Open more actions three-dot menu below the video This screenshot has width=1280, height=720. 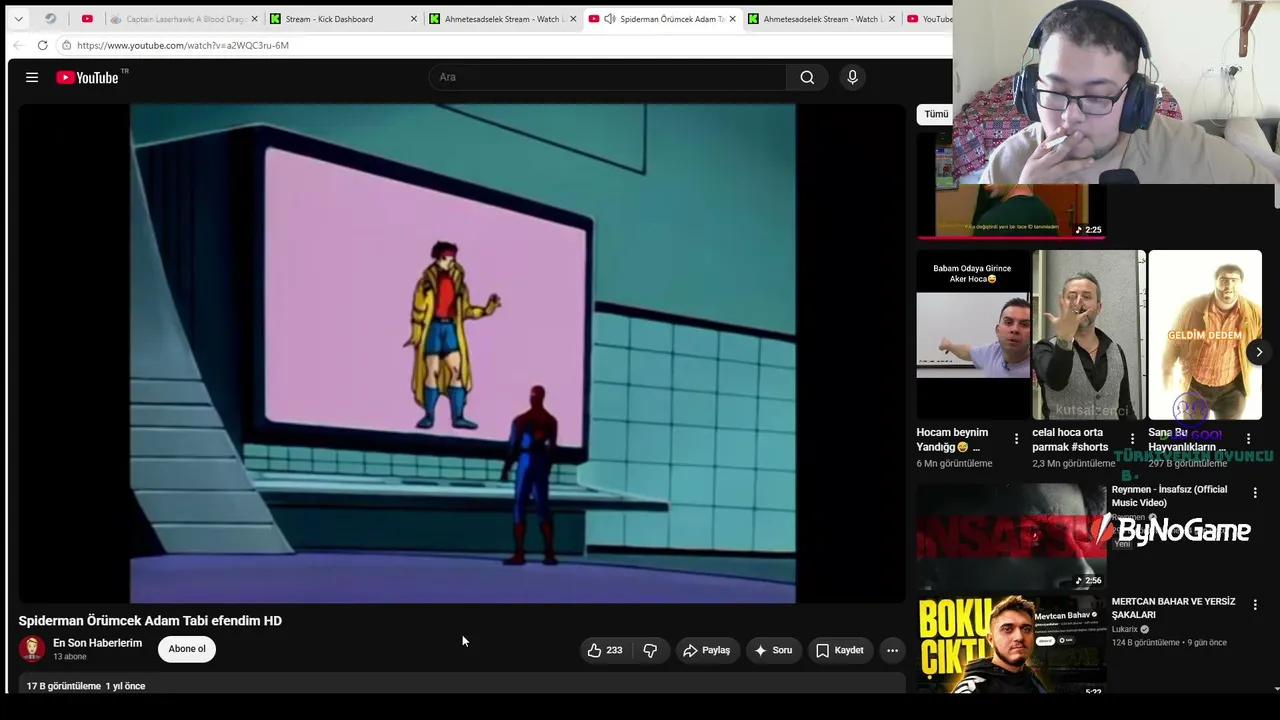tap(892, 650)
